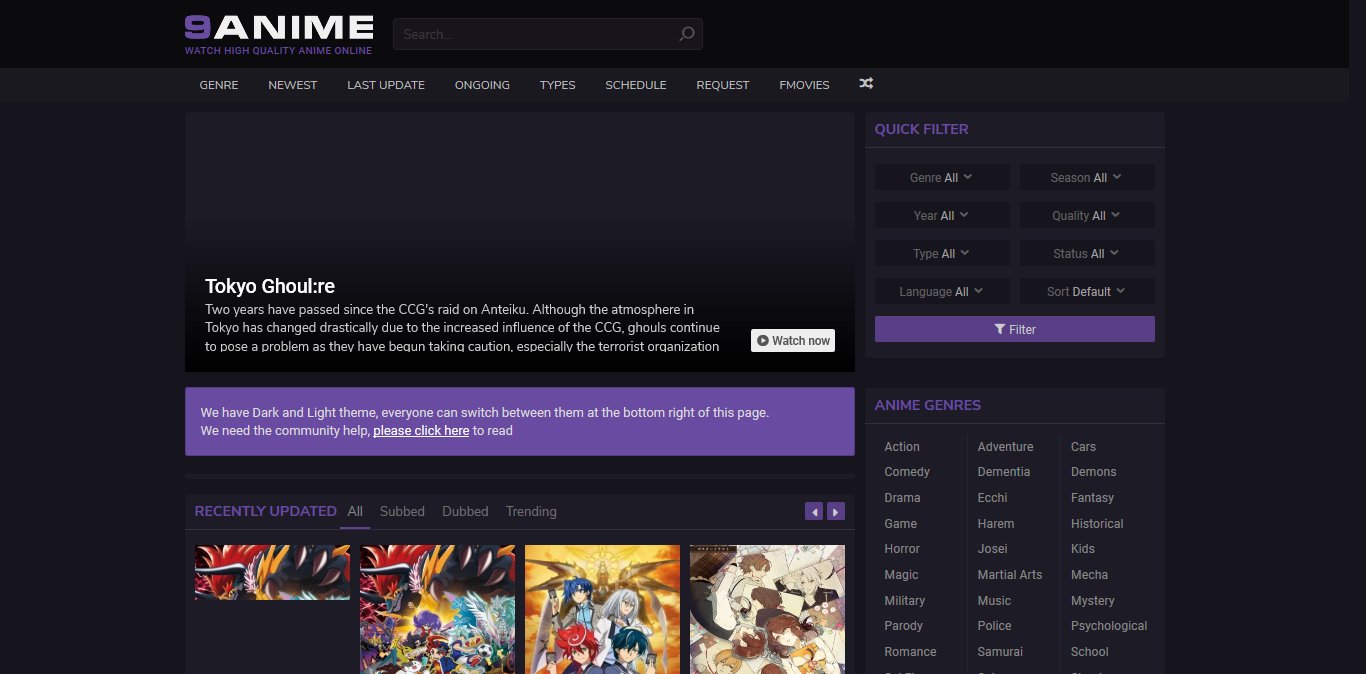The width and height of the screenshot is (1366, 674).
Task: Open the Tokyo Ghoul:re title
Action: pos(270,287)
